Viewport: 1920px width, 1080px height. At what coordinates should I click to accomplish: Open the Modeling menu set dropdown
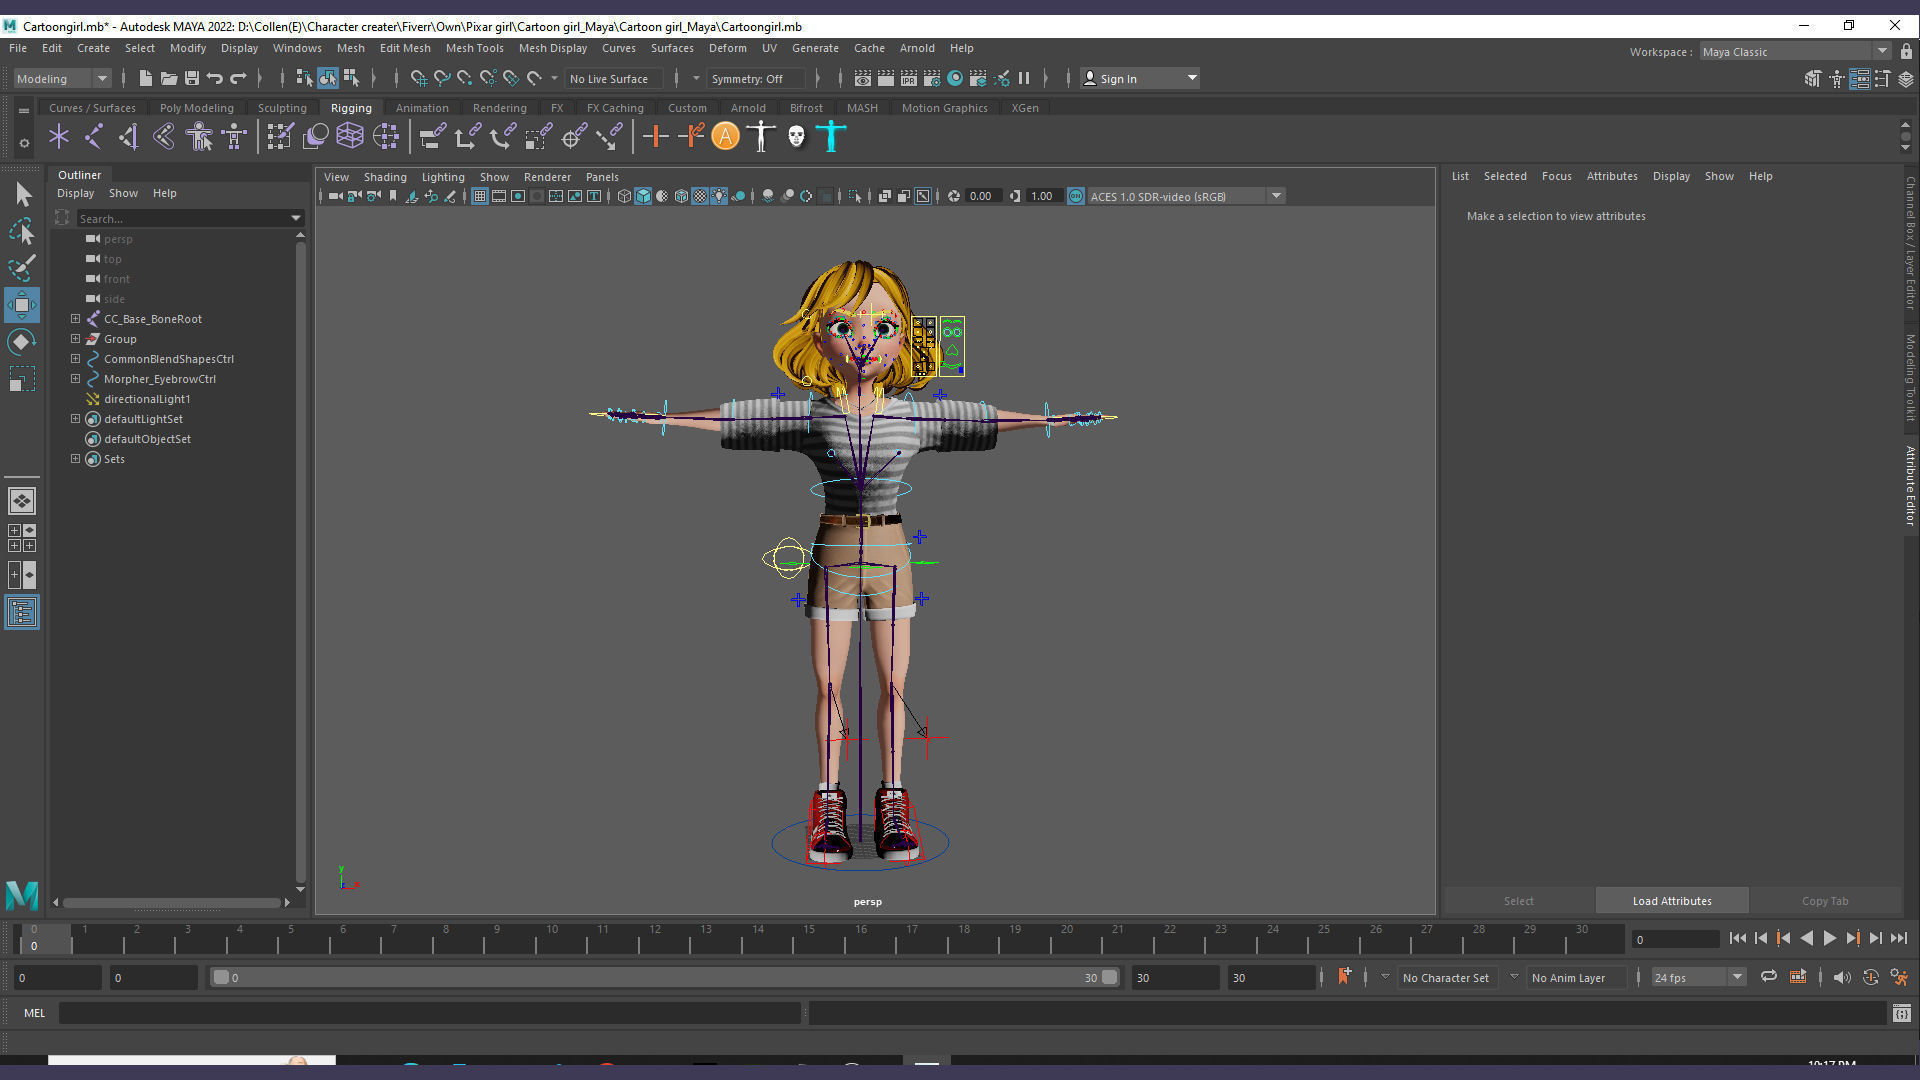(x=62, y=79)
